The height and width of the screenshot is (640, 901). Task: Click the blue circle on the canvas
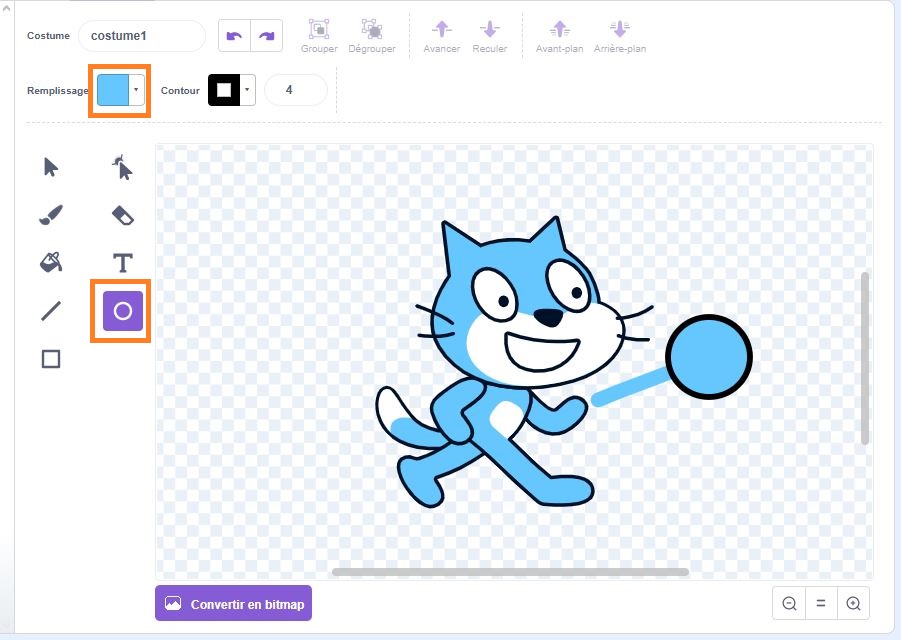point(709,357)
